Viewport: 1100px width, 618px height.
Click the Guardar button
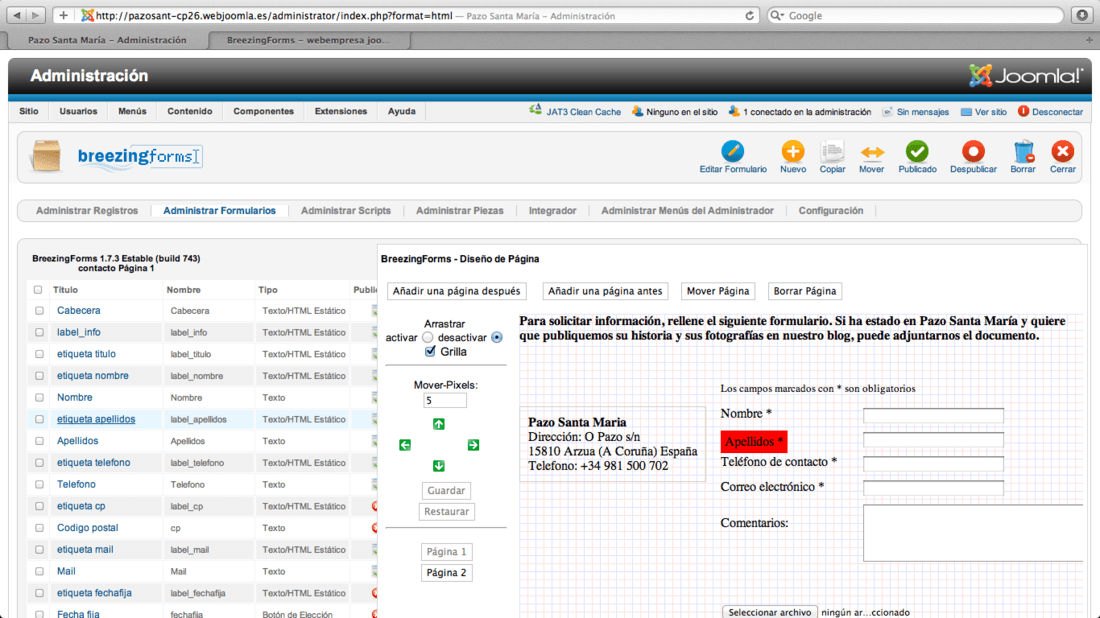446,490
